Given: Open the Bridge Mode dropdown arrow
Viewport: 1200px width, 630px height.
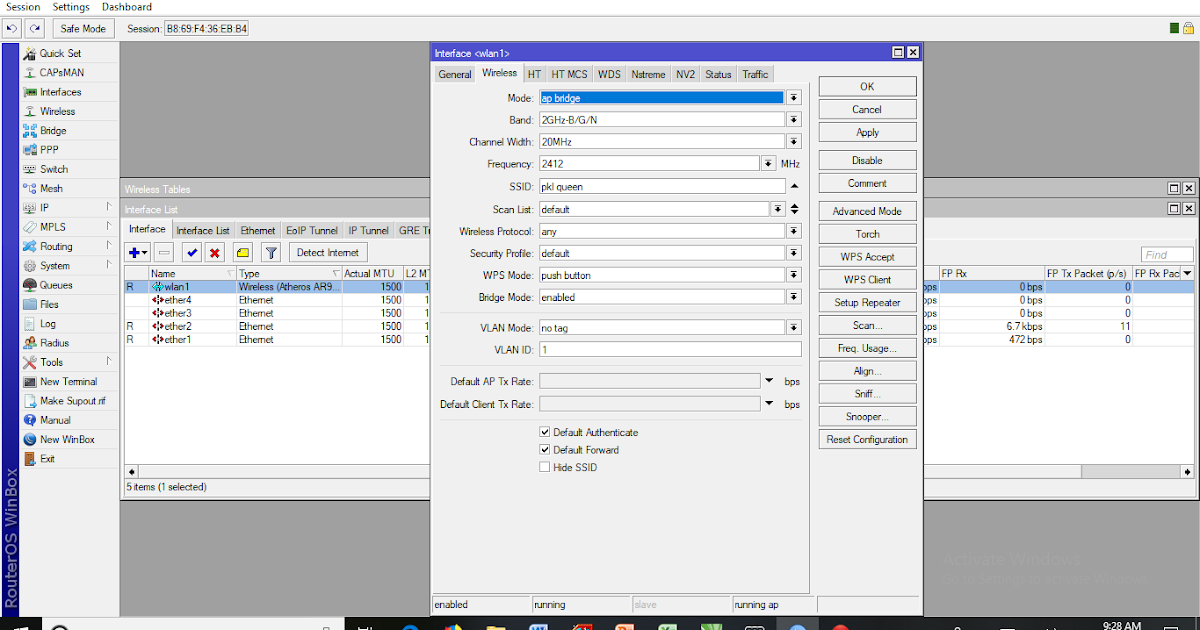Looking at the screenshot, I should coord(794,297).
